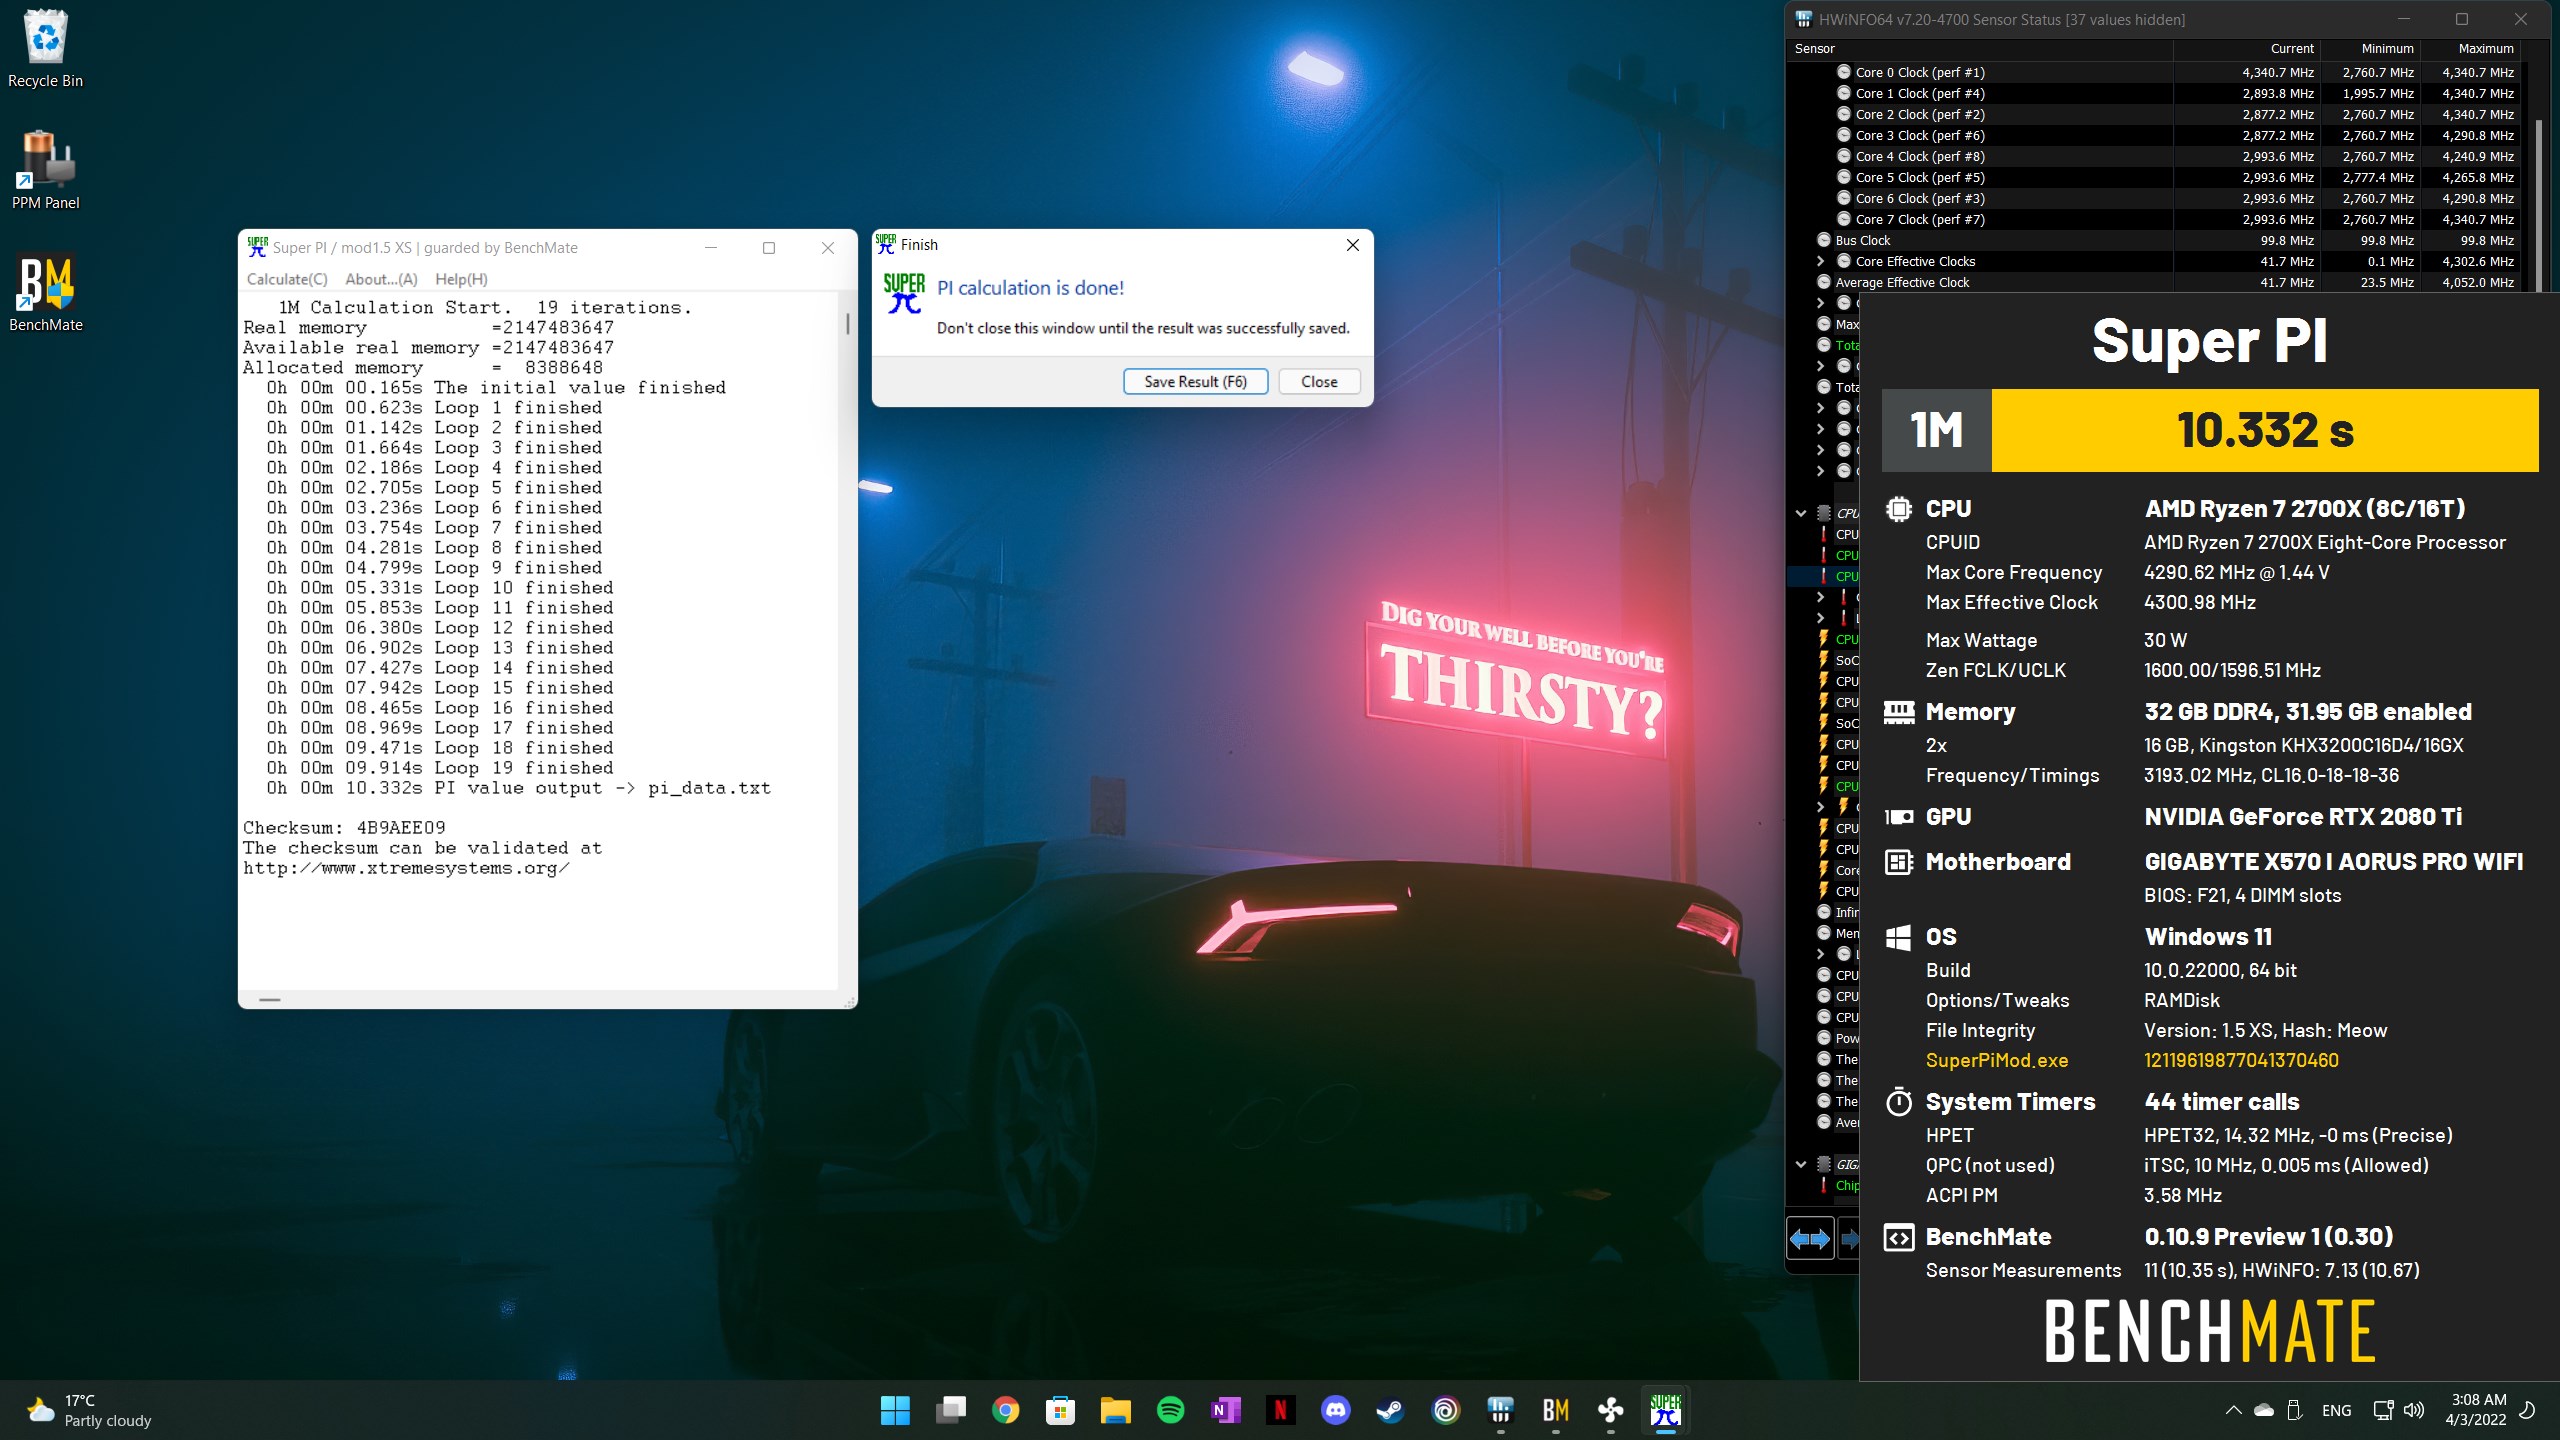Open OneNote from the taskbar
This screenshot has width=2560, height=1440.
coord(1225,1410)
